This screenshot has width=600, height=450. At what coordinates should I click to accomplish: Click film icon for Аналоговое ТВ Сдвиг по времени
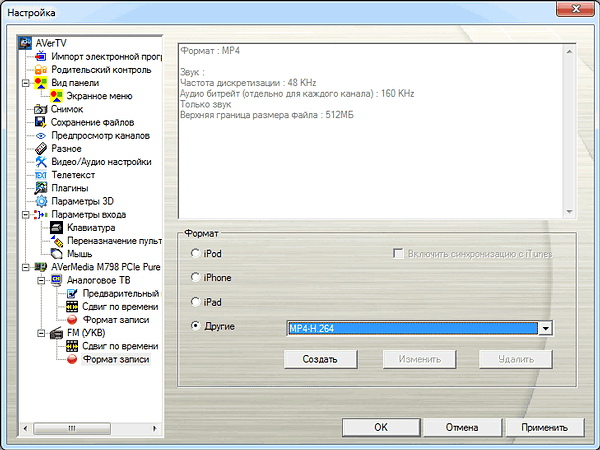(x=72, y=307)
